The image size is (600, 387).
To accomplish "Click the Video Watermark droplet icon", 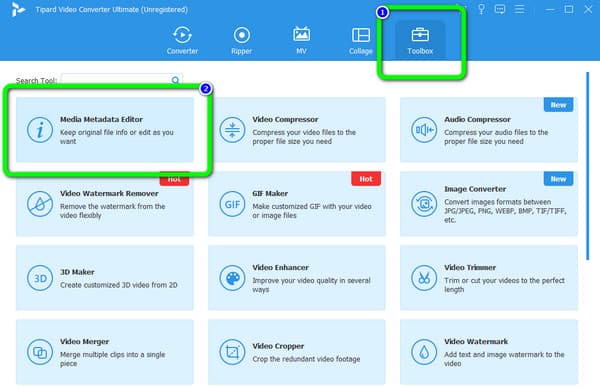I will coord(424,352).
